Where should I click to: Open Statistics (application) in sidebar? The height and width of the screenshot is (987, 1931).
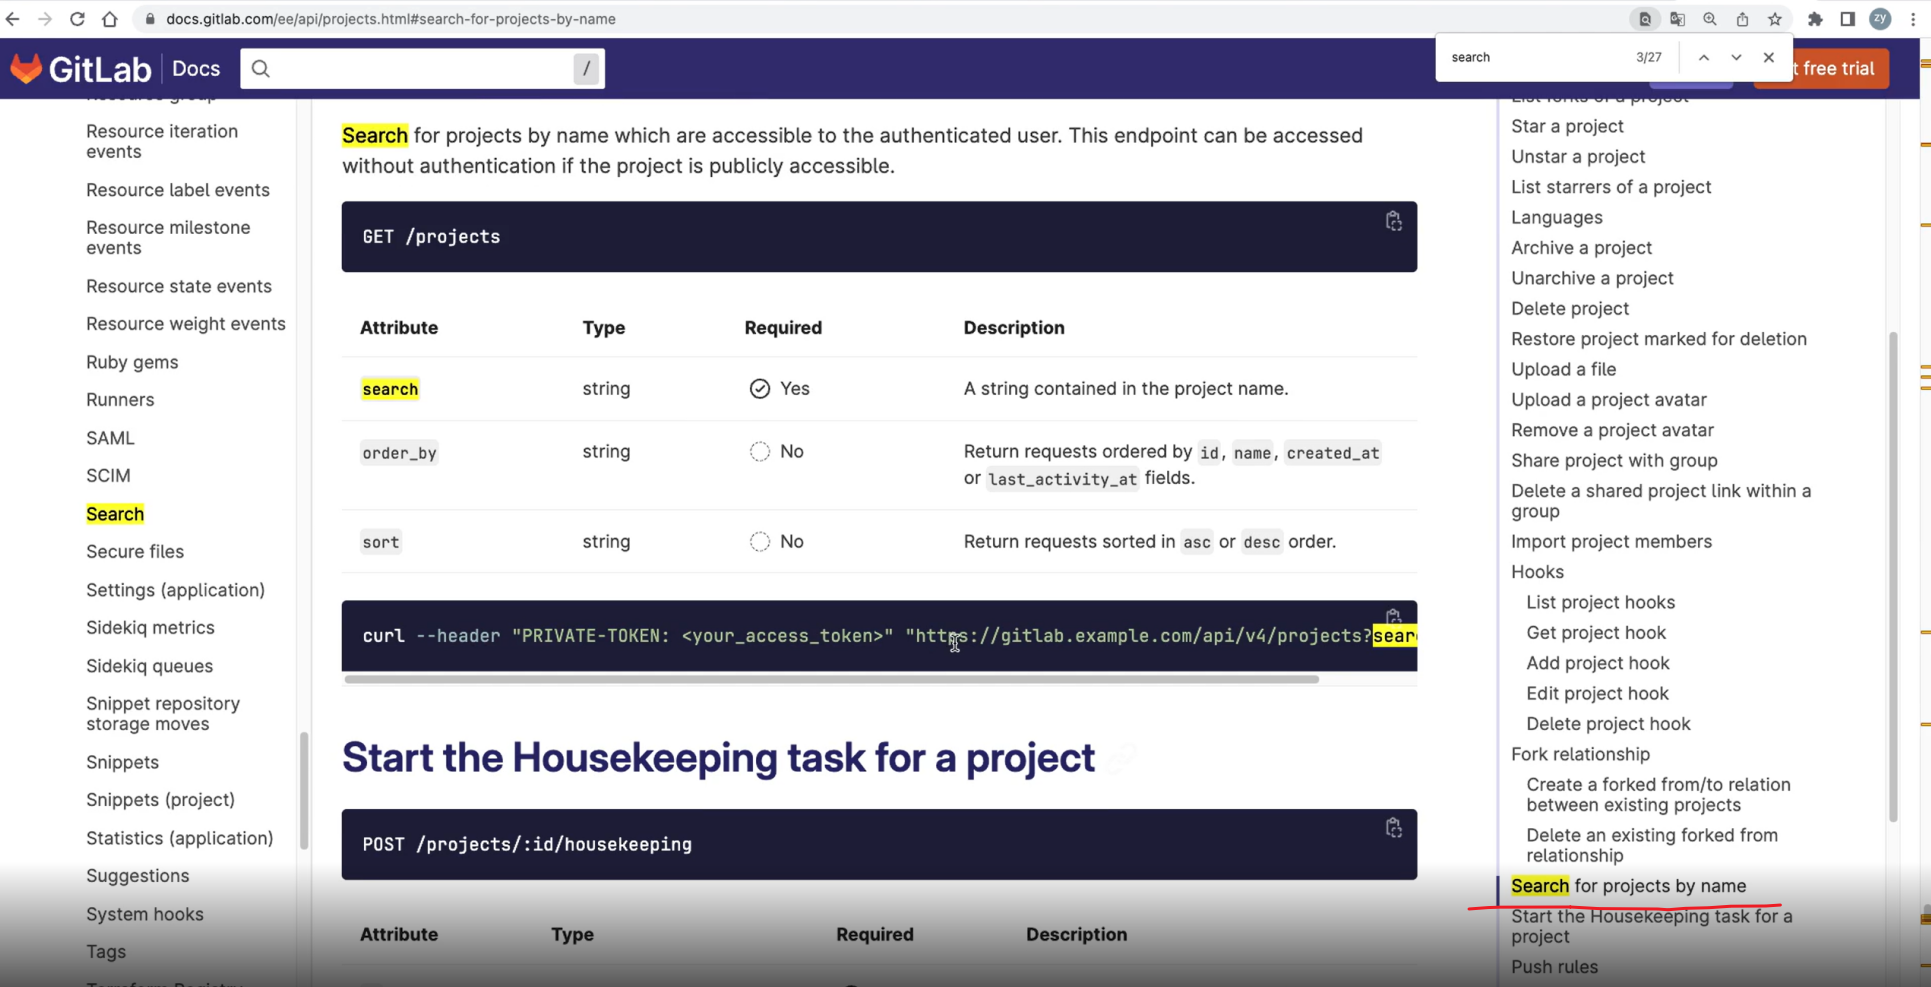[179, 838]
